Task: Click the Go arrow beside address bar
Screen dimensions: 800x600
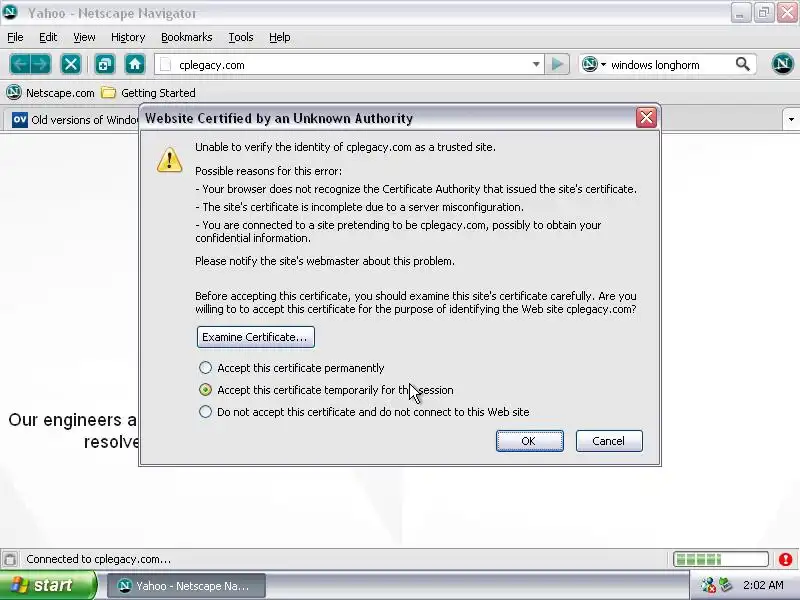Action: 557,65
